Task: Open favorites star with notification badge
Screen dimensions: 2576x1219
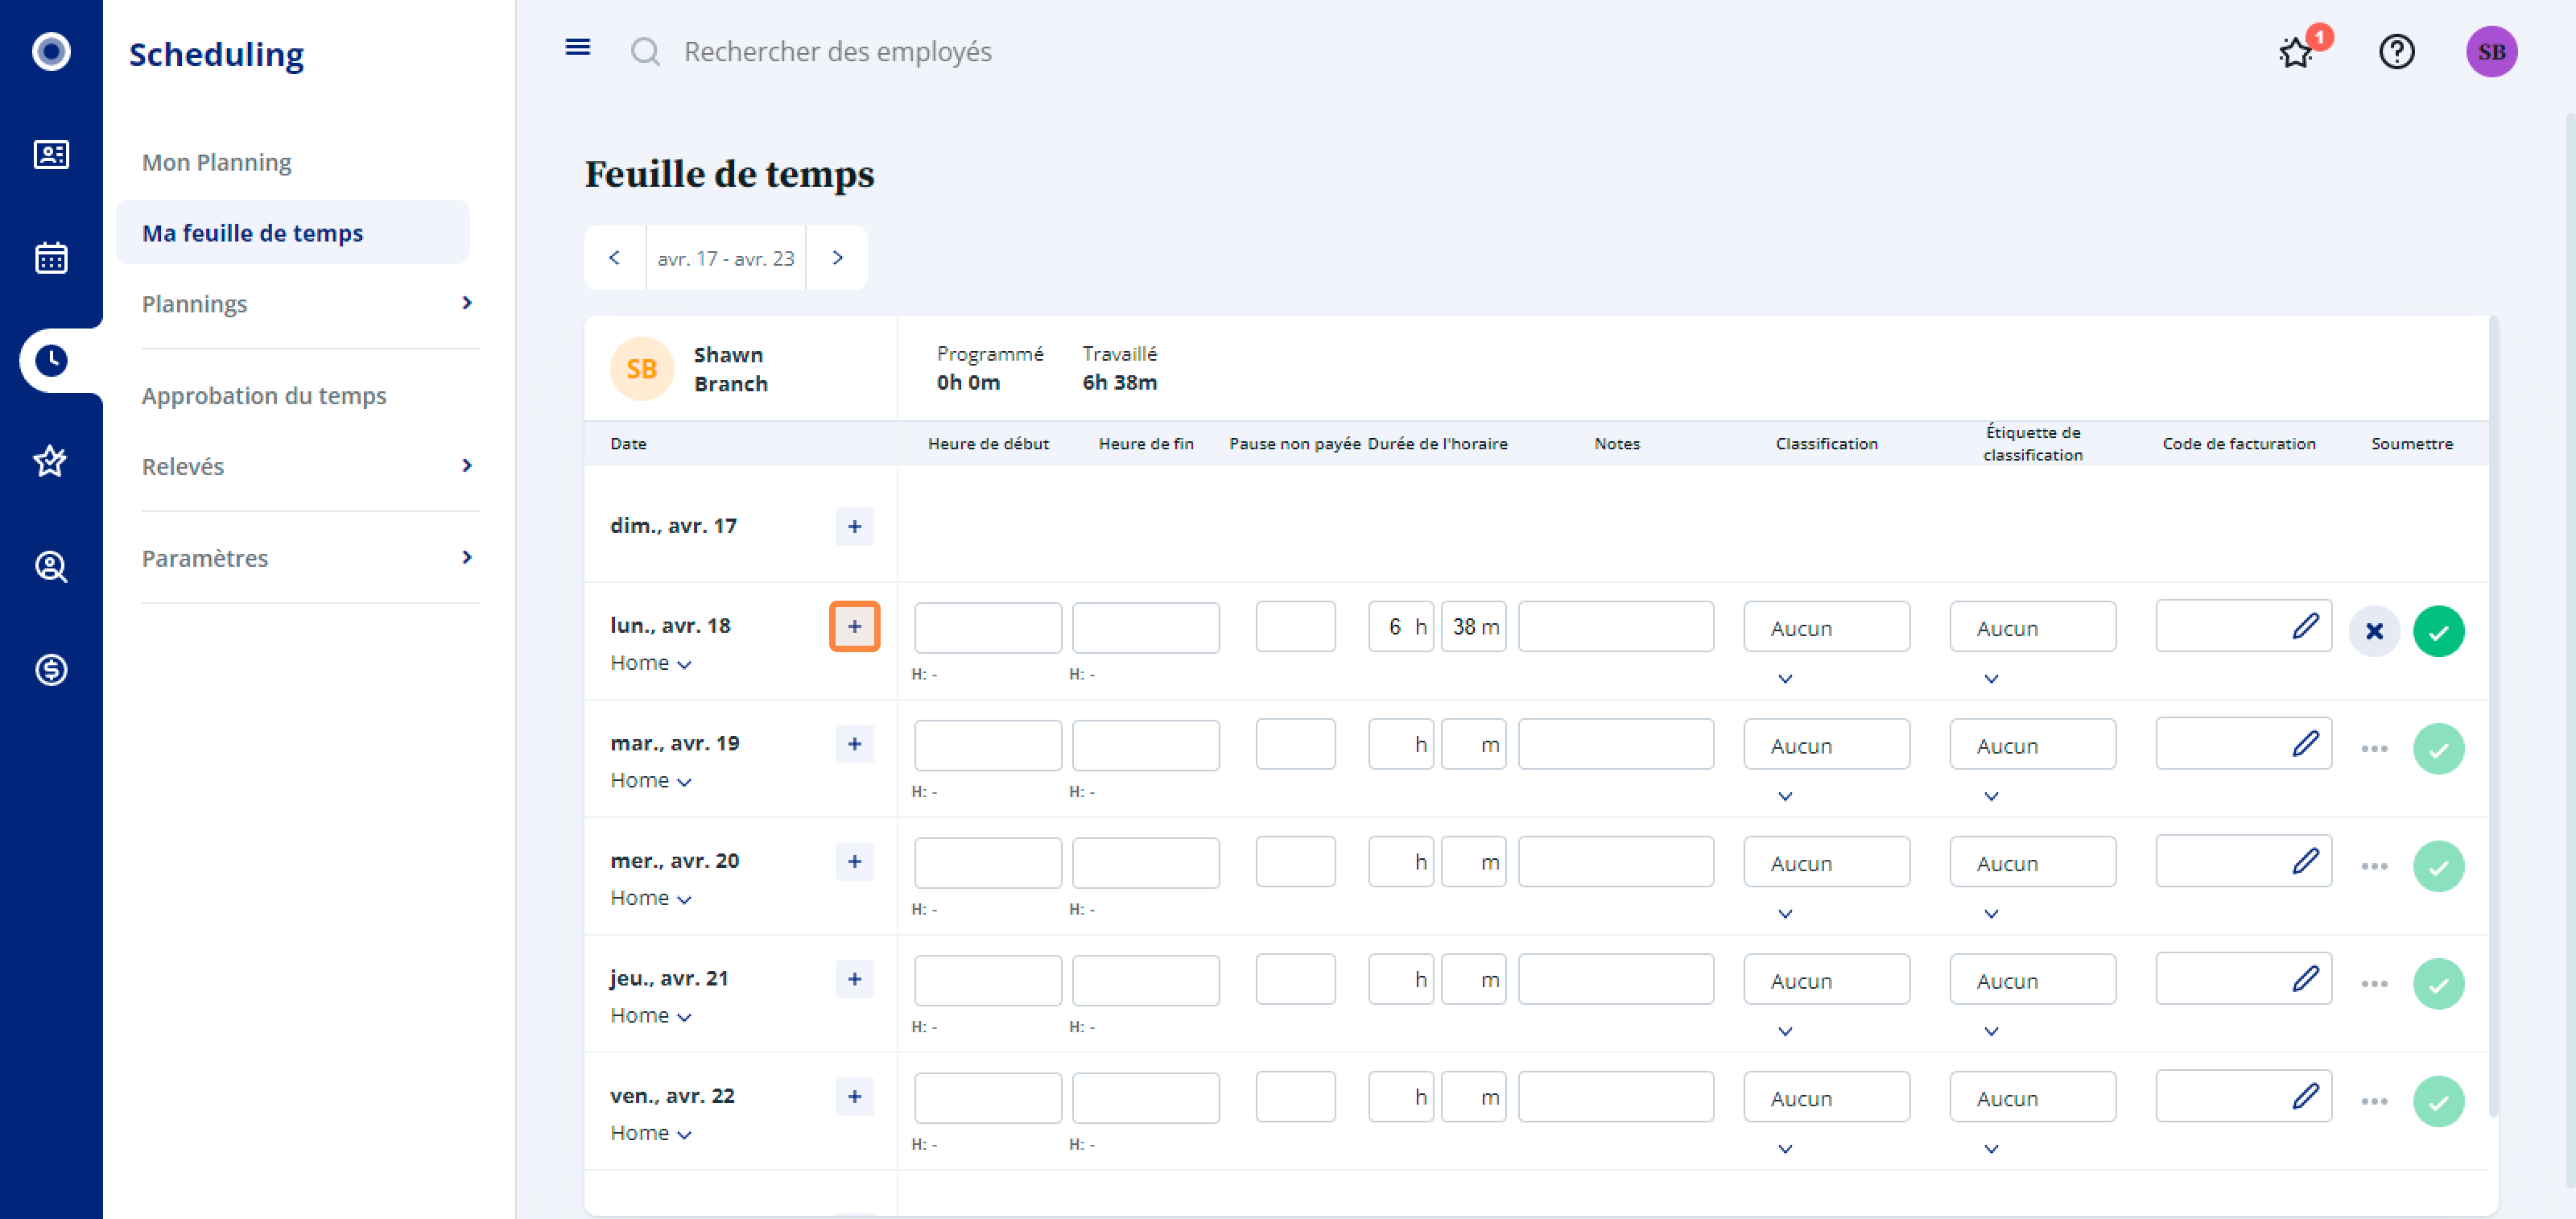Action: [2296, 52]
